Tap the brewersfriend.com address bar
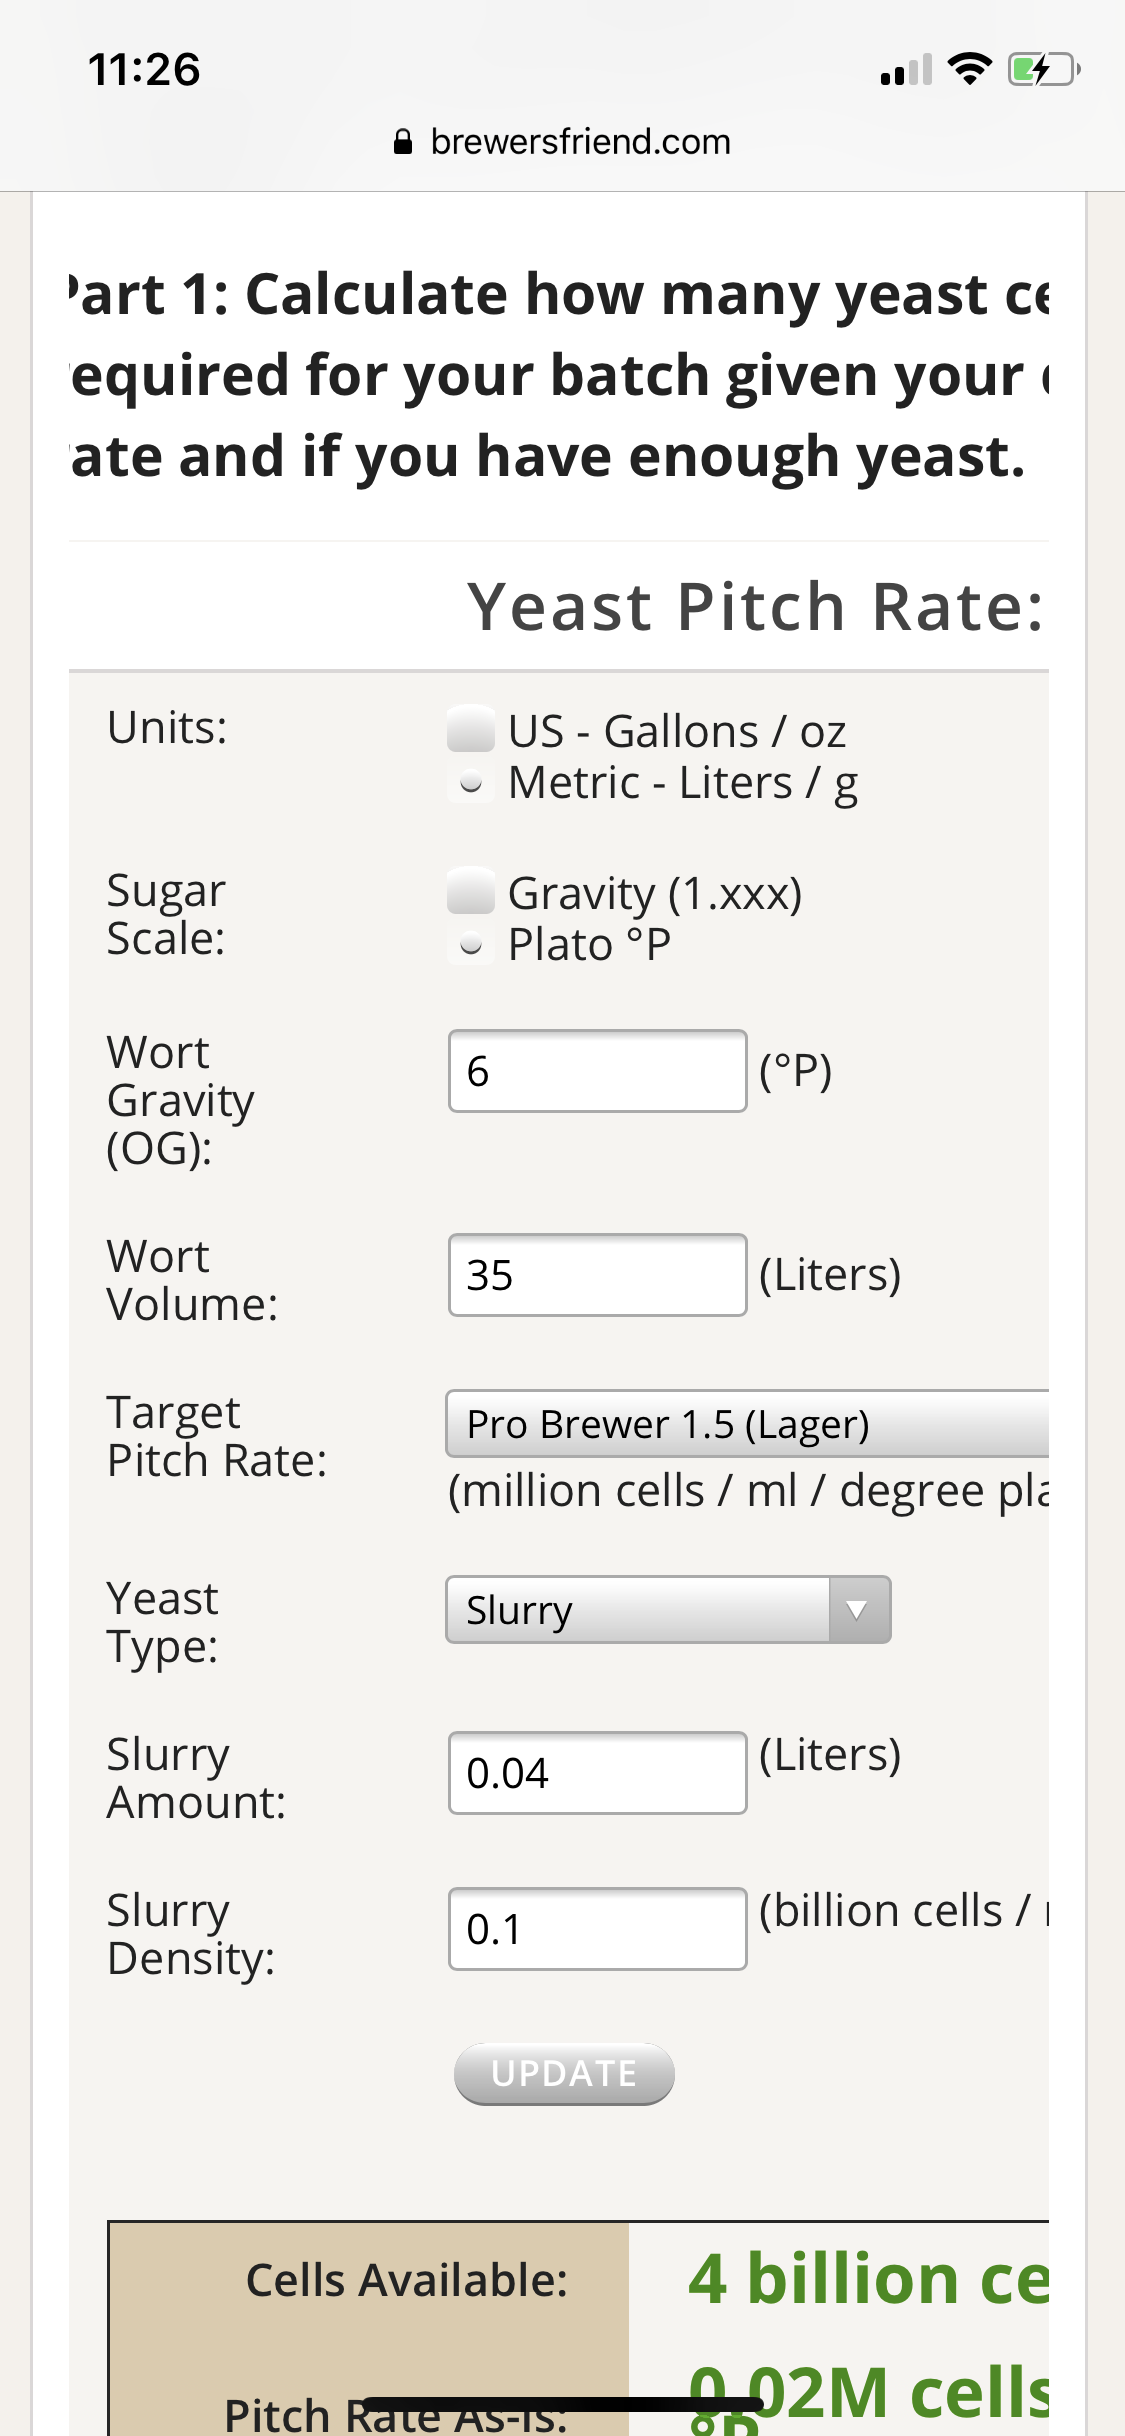 580,142
